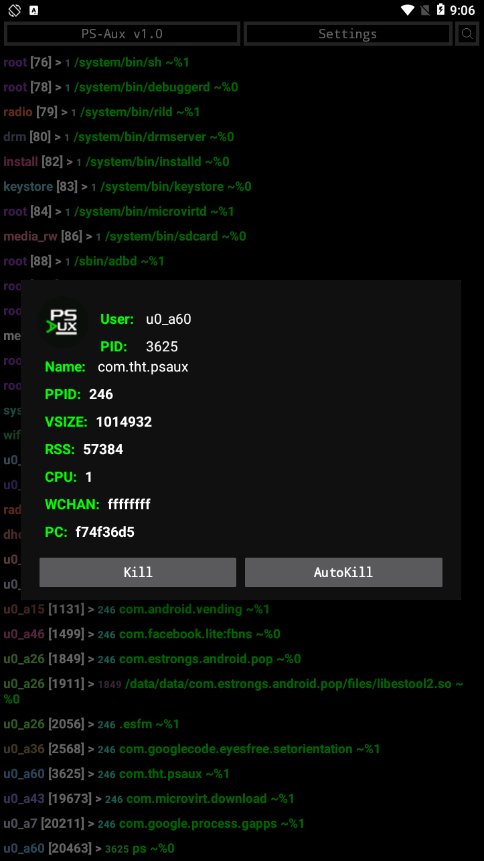Select the ps process with PID 20463
Screen dimensions: 484x861
tap(89, 848)
